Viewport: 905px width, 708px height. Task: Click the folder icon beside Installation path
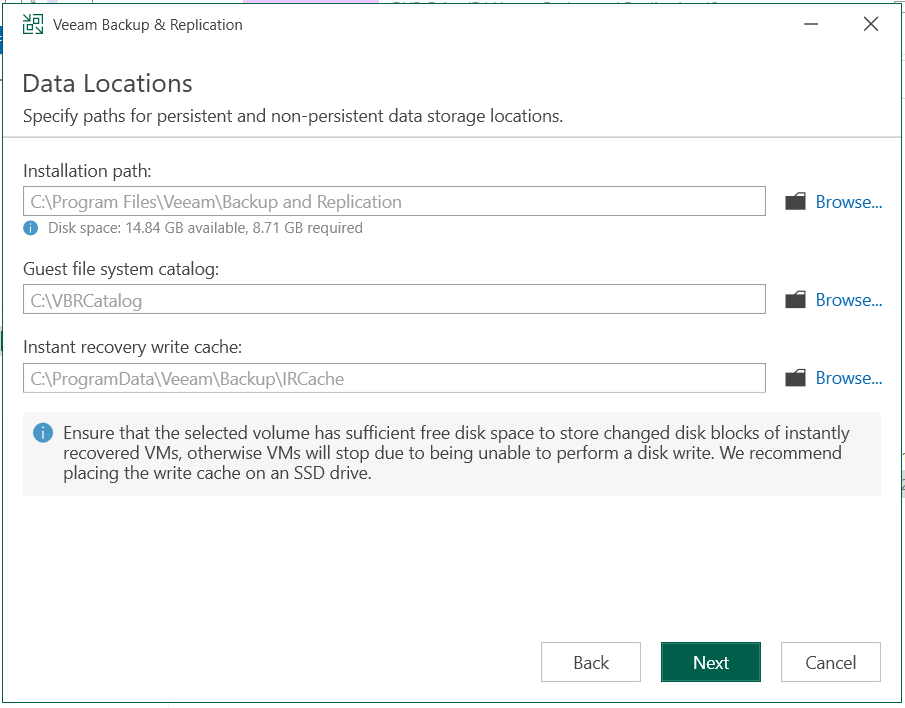pos(795,202)
